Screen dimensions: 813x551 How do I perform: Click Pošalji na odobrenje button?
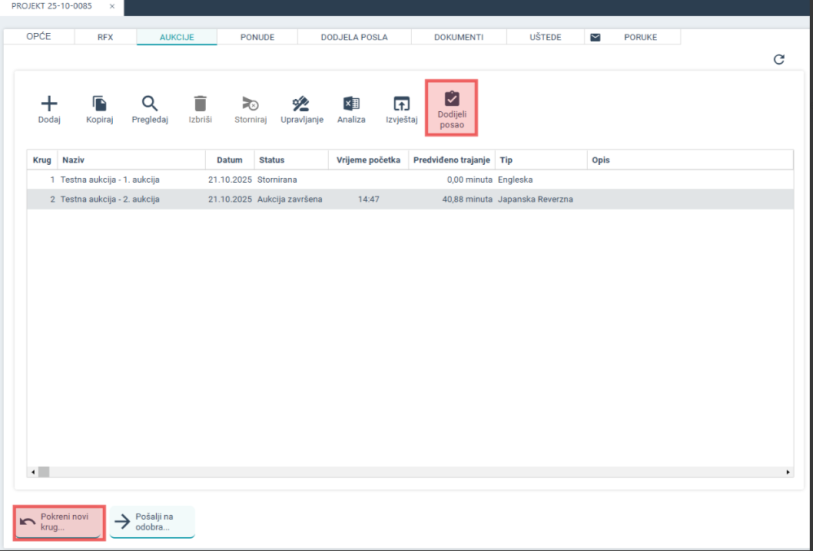point(152,522)
